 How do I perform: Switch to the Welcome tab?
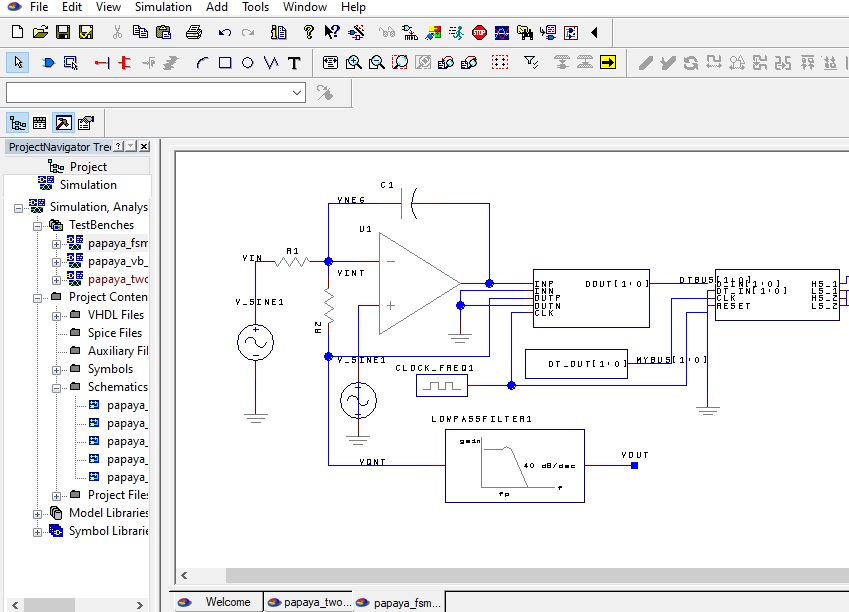[x=219, y=602]
